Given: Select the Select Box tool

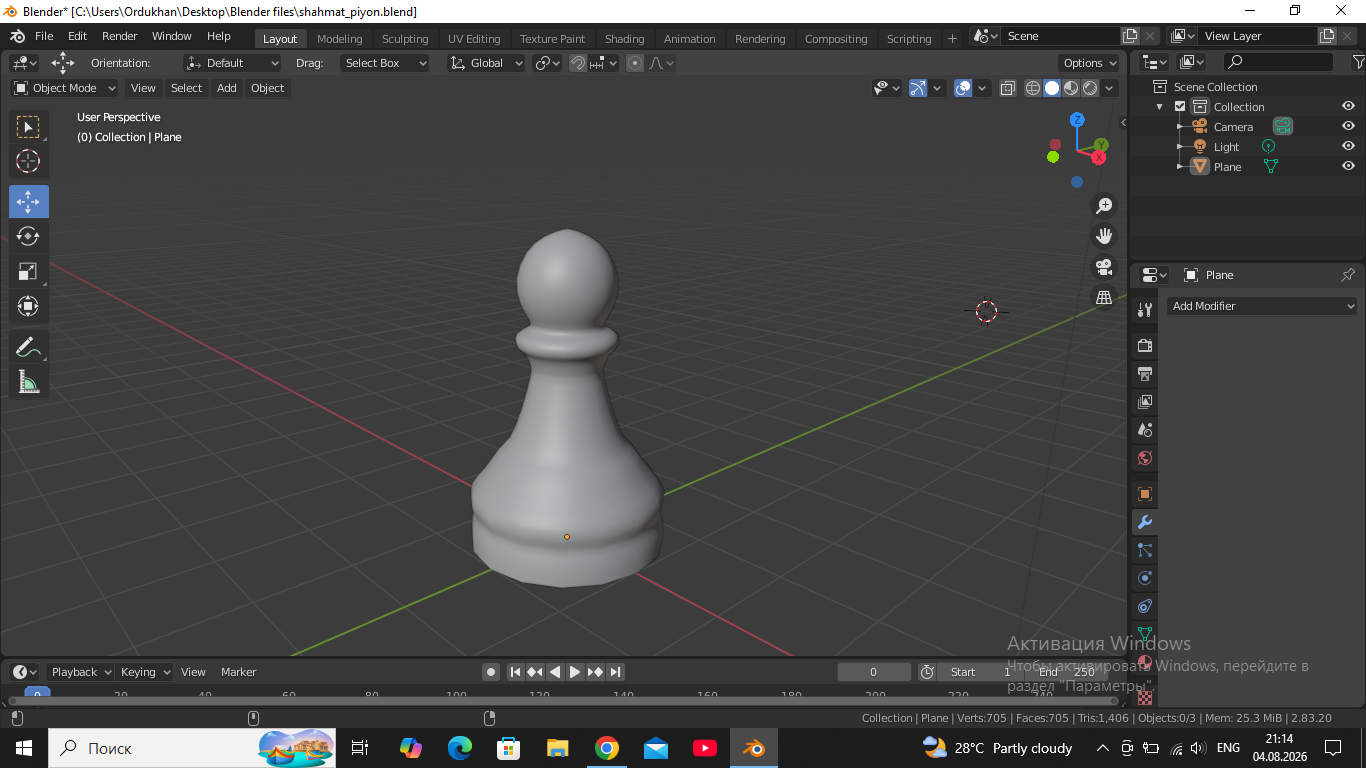Looking at the screenshot, I should [29, 127].
